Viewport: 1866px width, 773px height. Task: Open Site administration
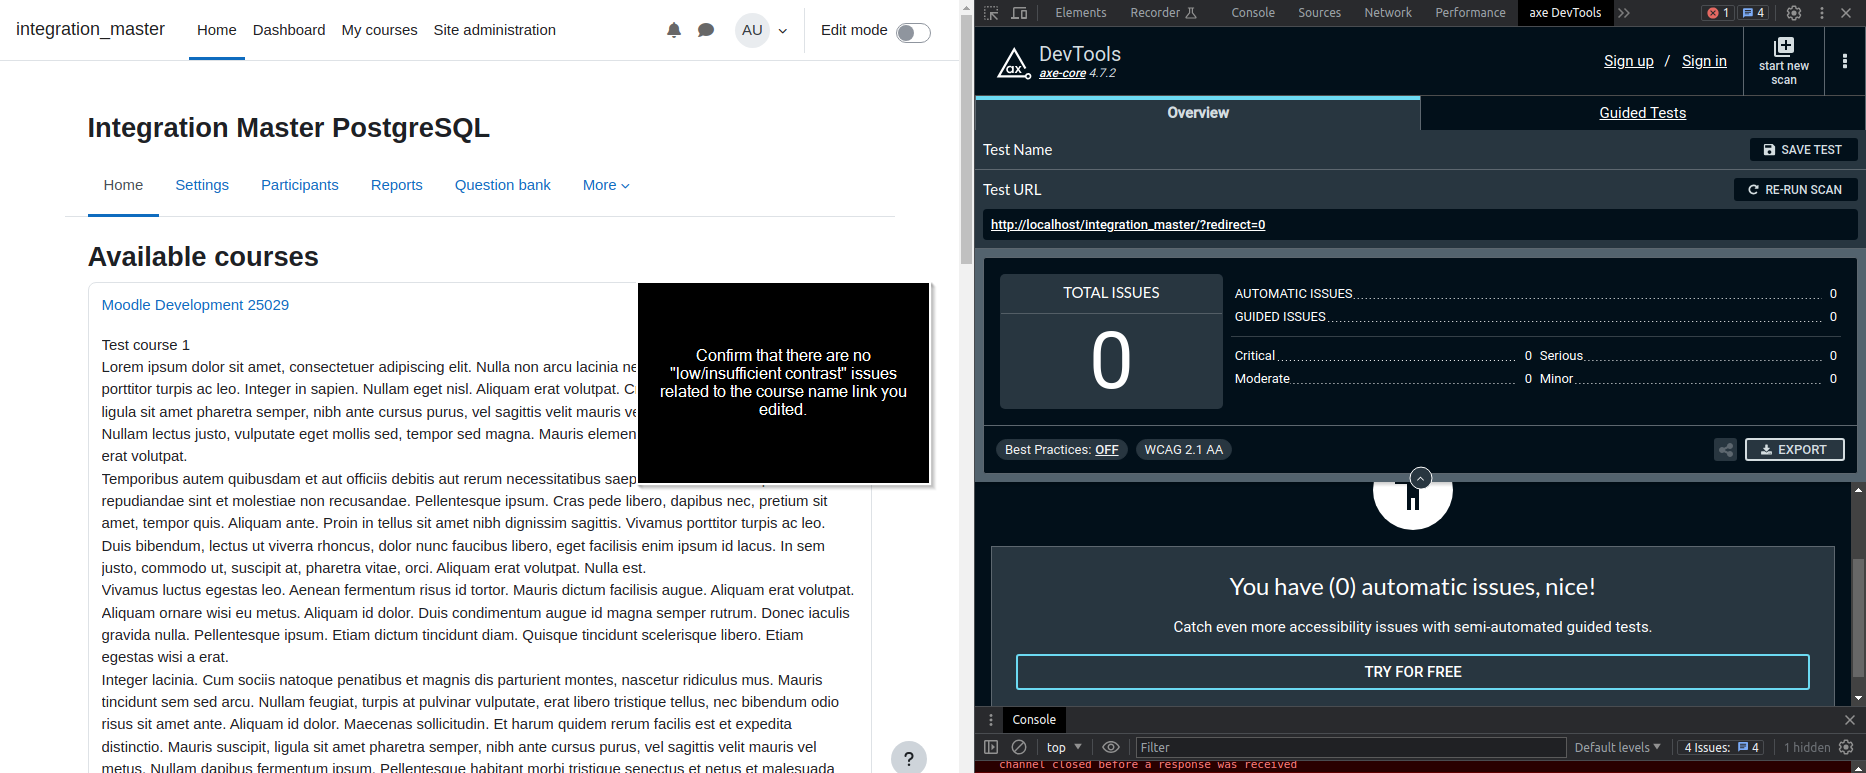click(x=494, y=30)
